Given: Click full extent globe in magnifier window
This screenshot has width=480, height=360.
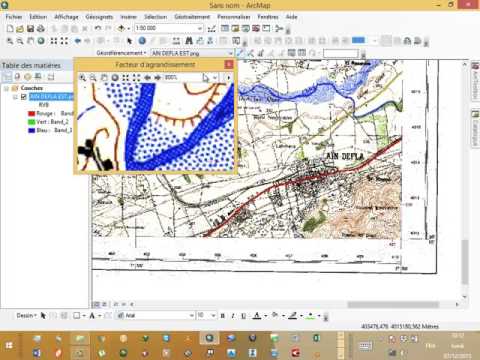Looking at the screenshot, I should point(115,78).
